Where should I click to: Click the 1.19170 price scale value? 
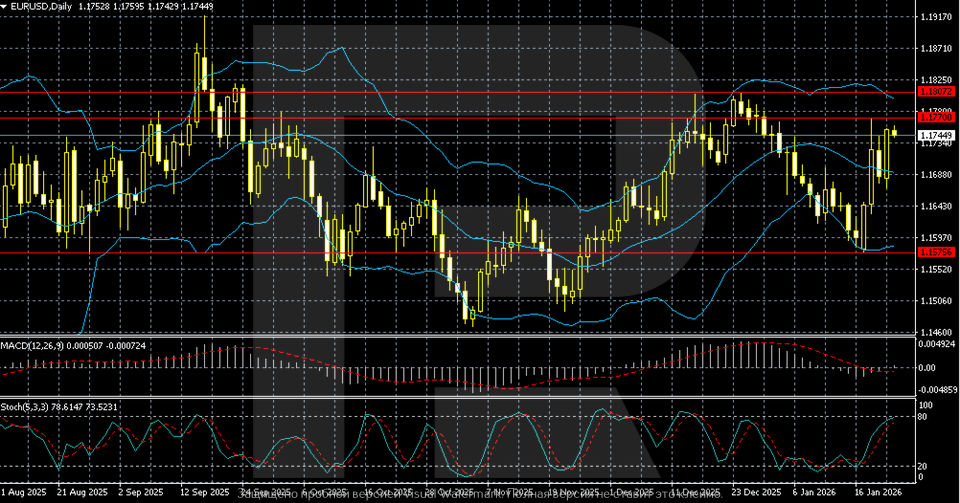pos(935,17)
